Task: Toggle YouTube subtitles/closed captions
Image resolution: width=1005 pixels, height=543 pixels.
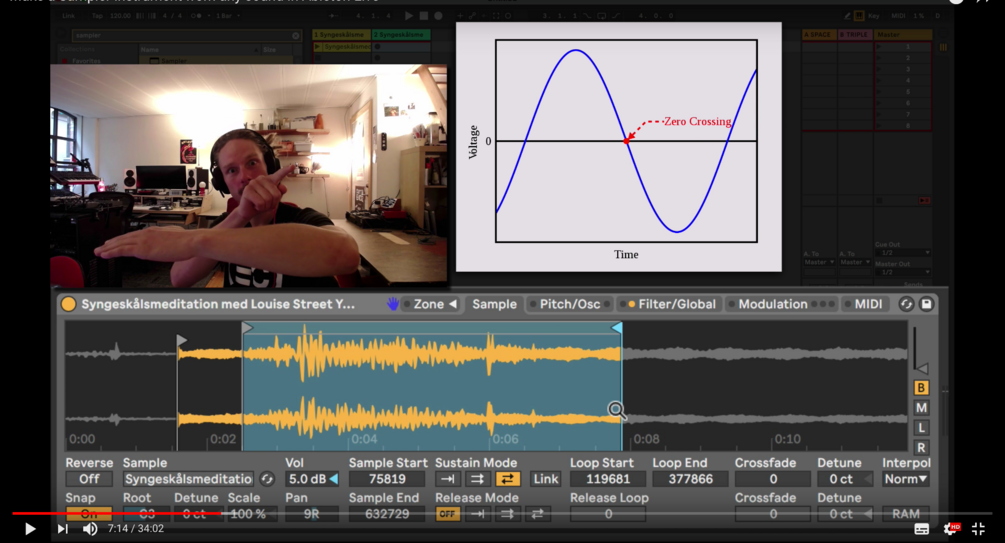Action: pyautogui.click(x=922, y=529)
